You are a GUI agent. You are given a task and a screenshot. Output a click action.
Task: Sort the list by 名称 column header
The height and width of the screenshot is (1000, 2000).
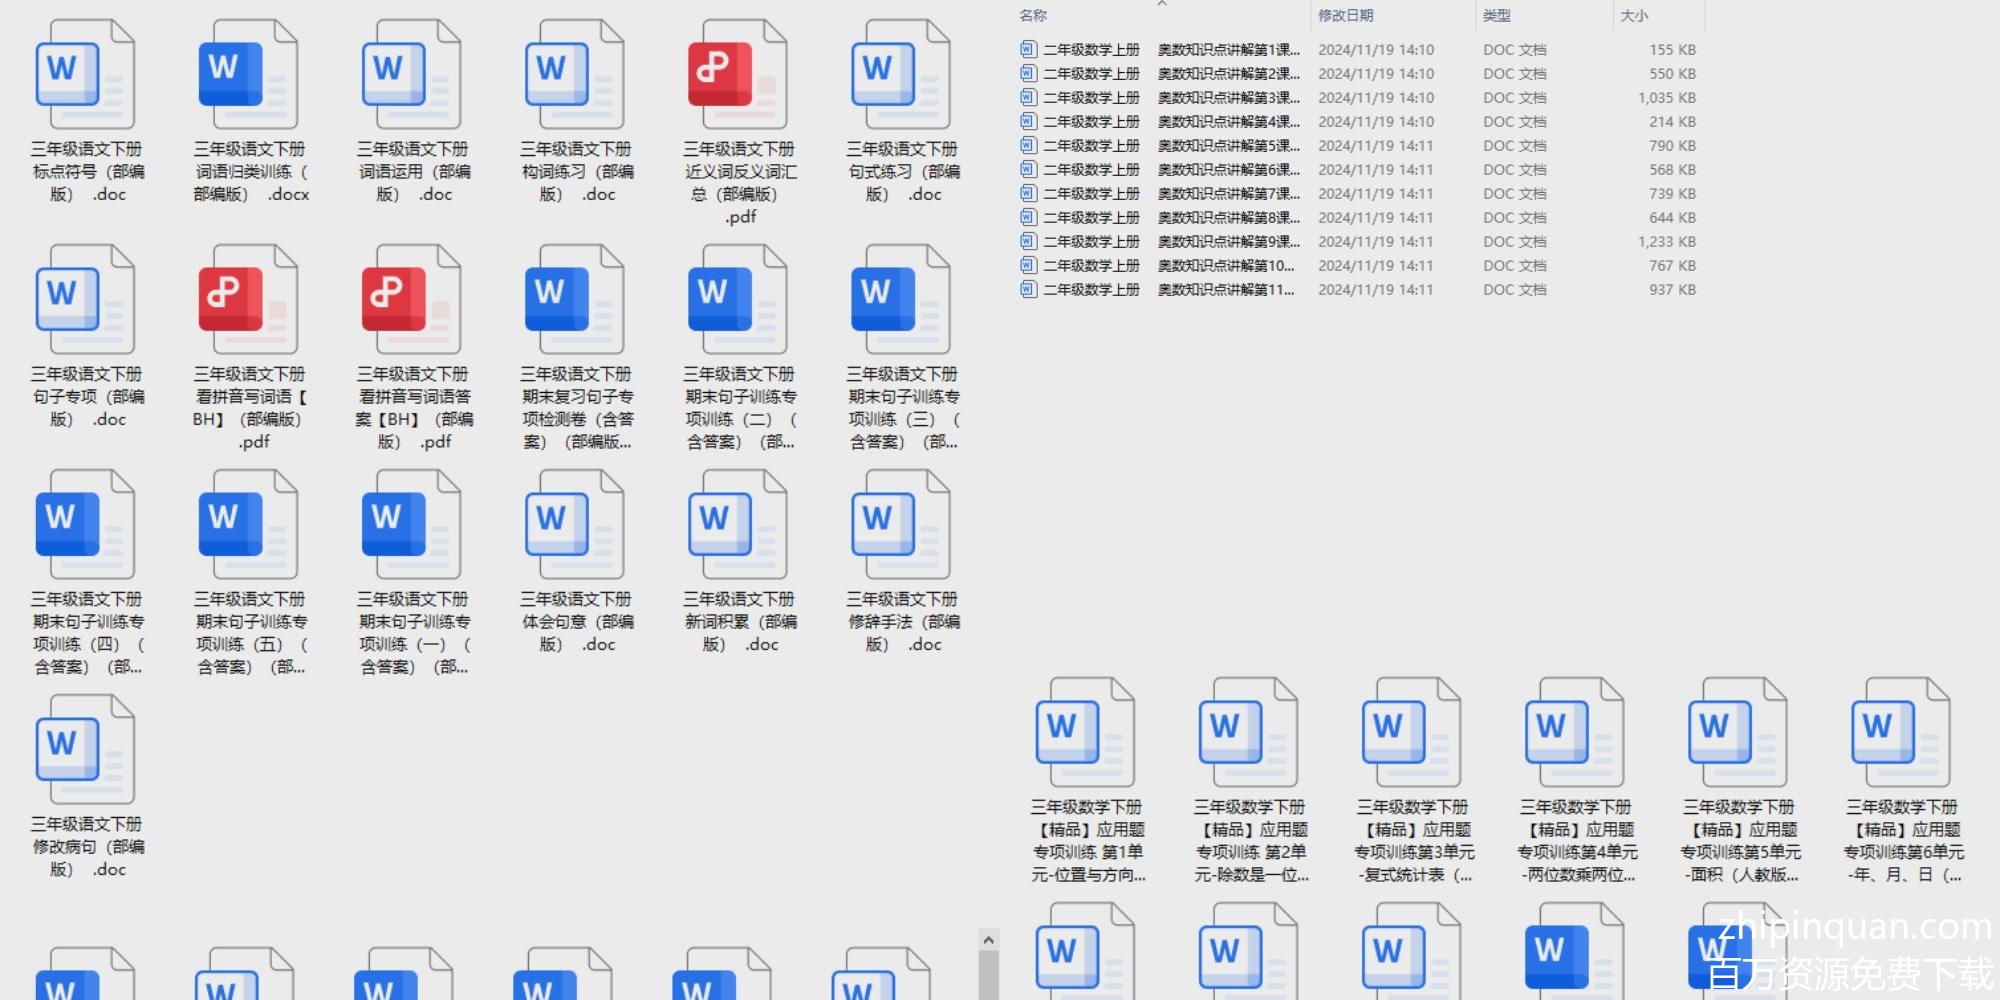1033,16
